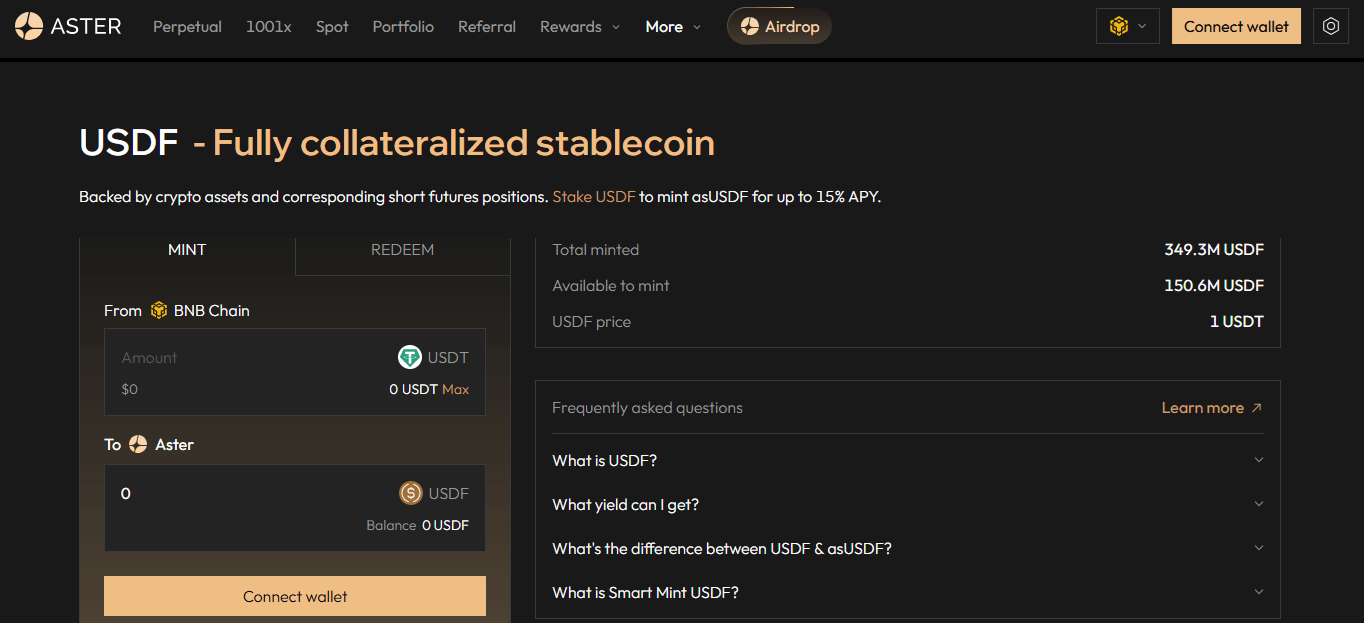The image size is (1364, 623).
Task: Switch to the REDEEM tab
Action: [x=402, y=250]
